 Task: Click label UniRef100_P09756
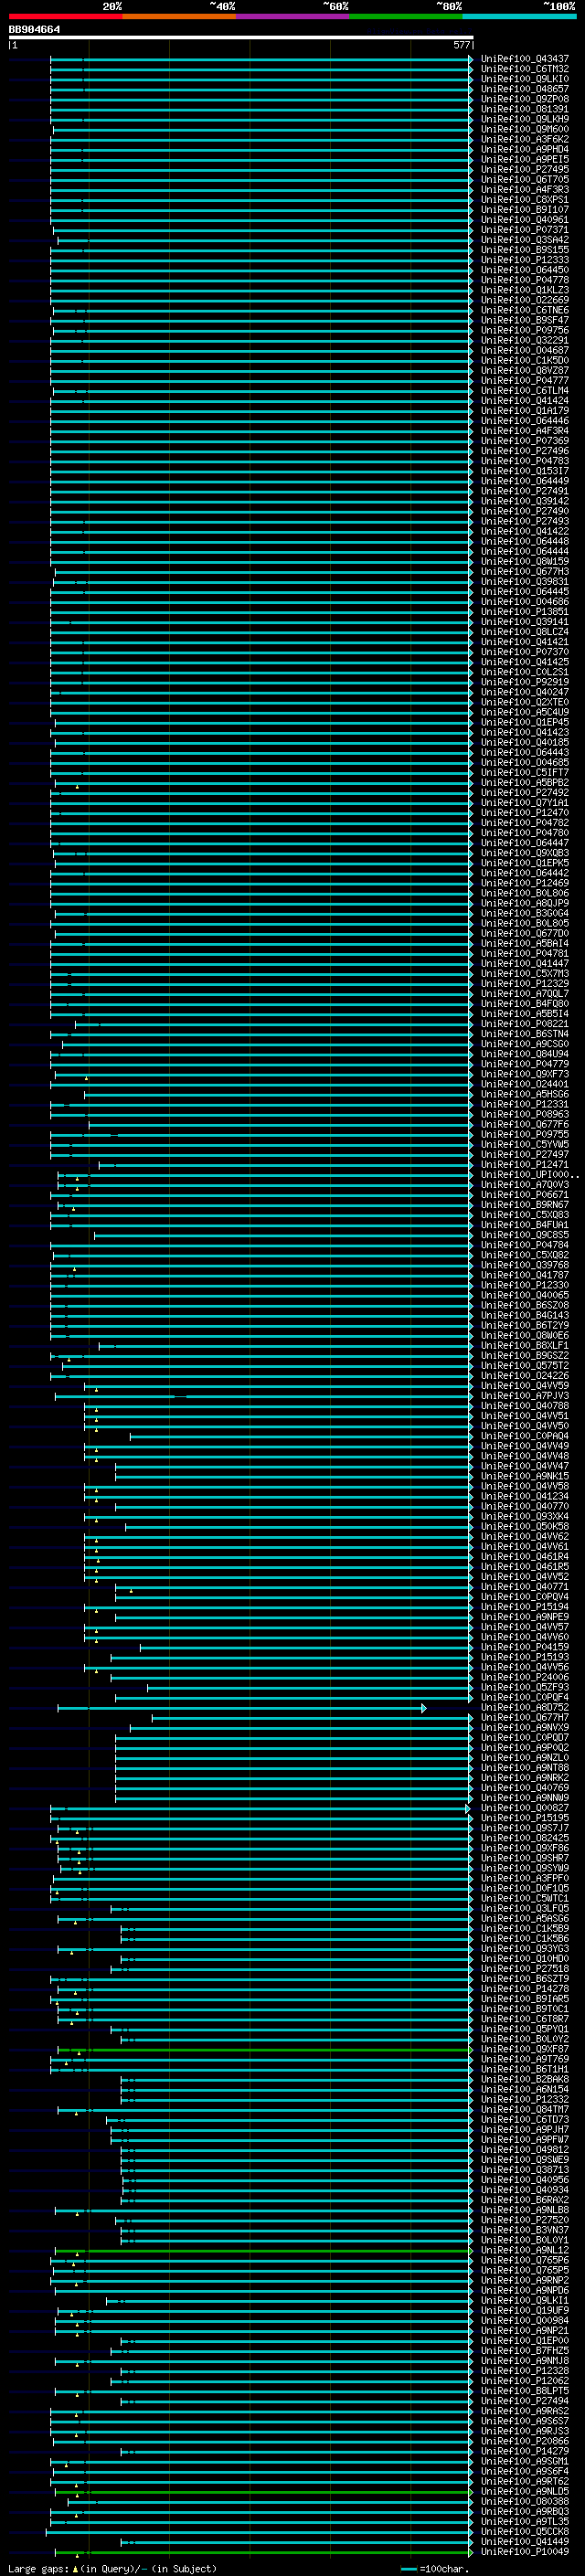click(x=525, y=330)
